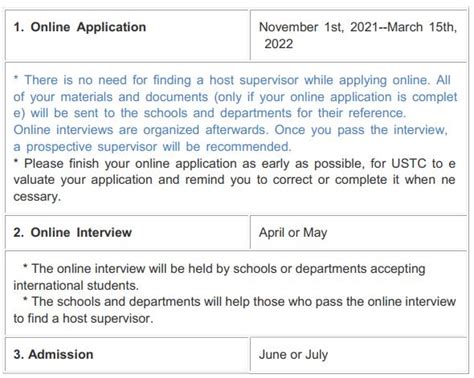
Task: Click the '2022' text in the date cell
Action: (279, 44)
